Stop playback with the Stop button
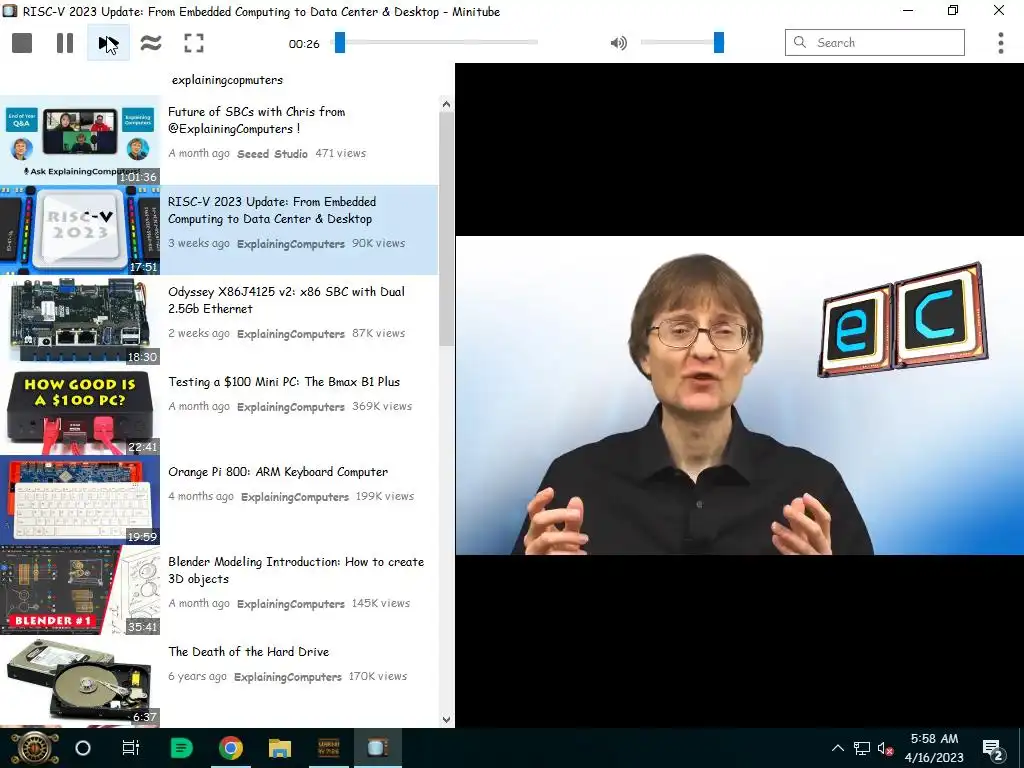 tap(22, 43)
